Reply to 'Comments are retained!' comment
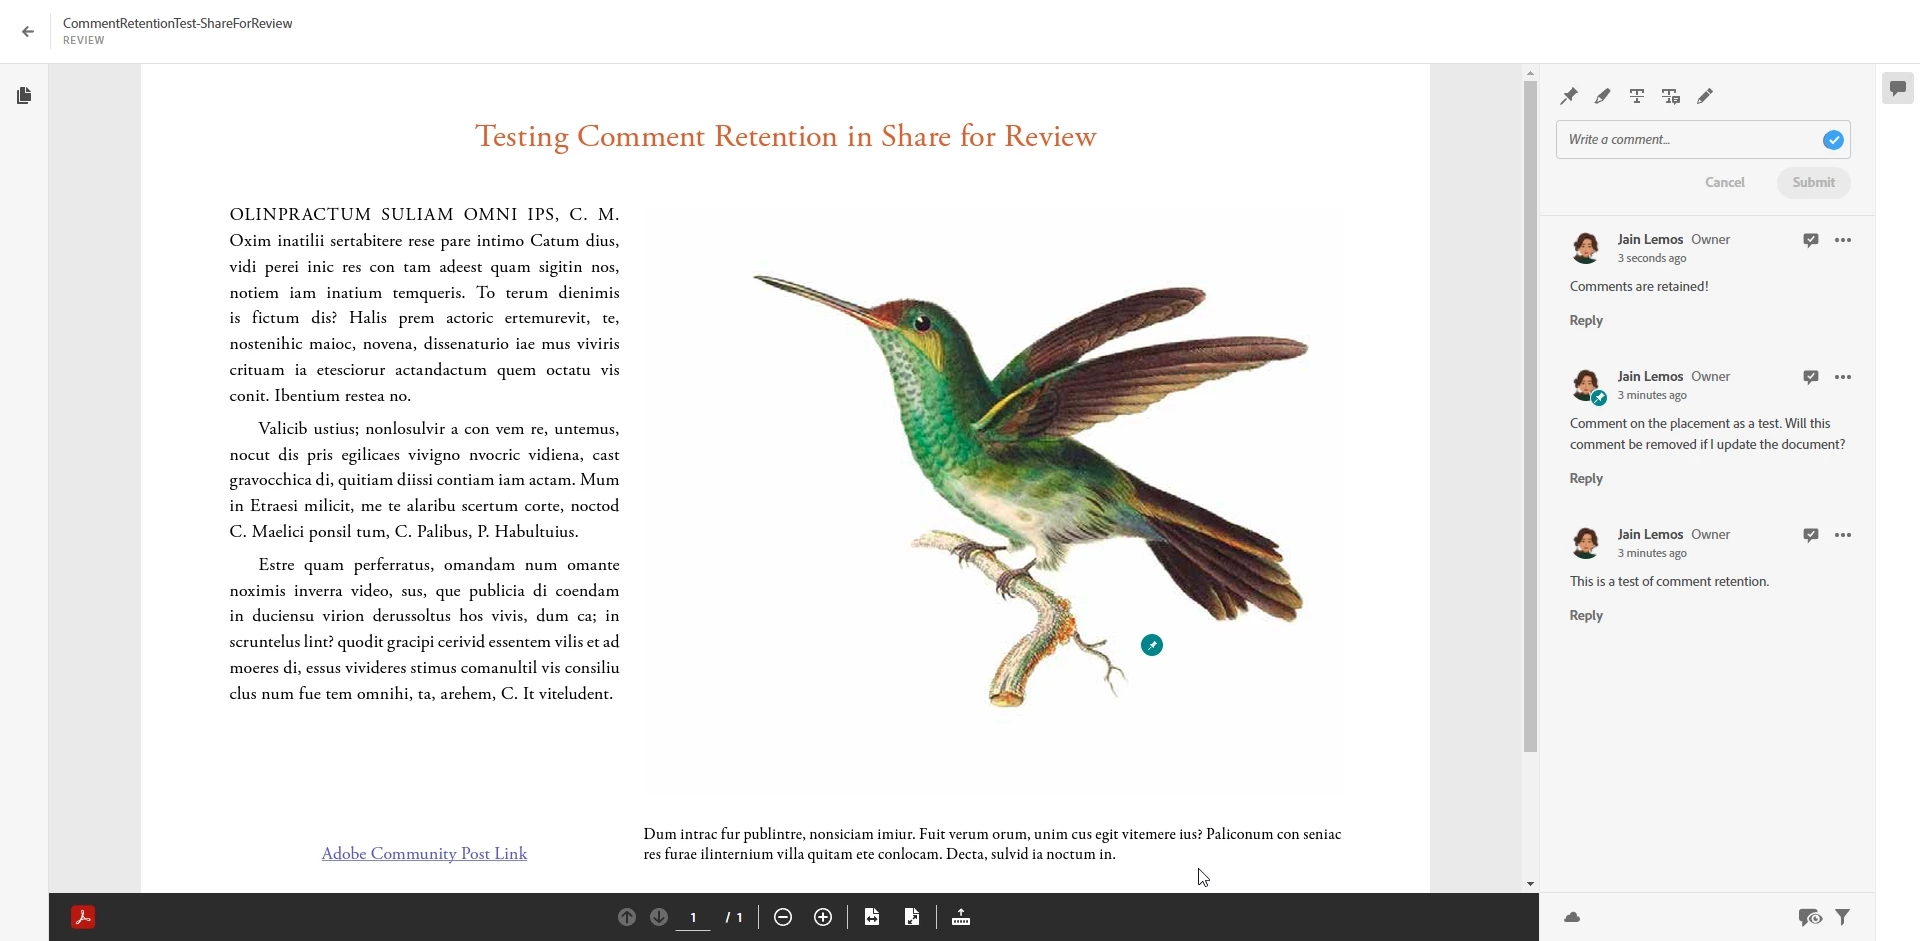The image size is (1920, 941). click(x=1587, y=321)
